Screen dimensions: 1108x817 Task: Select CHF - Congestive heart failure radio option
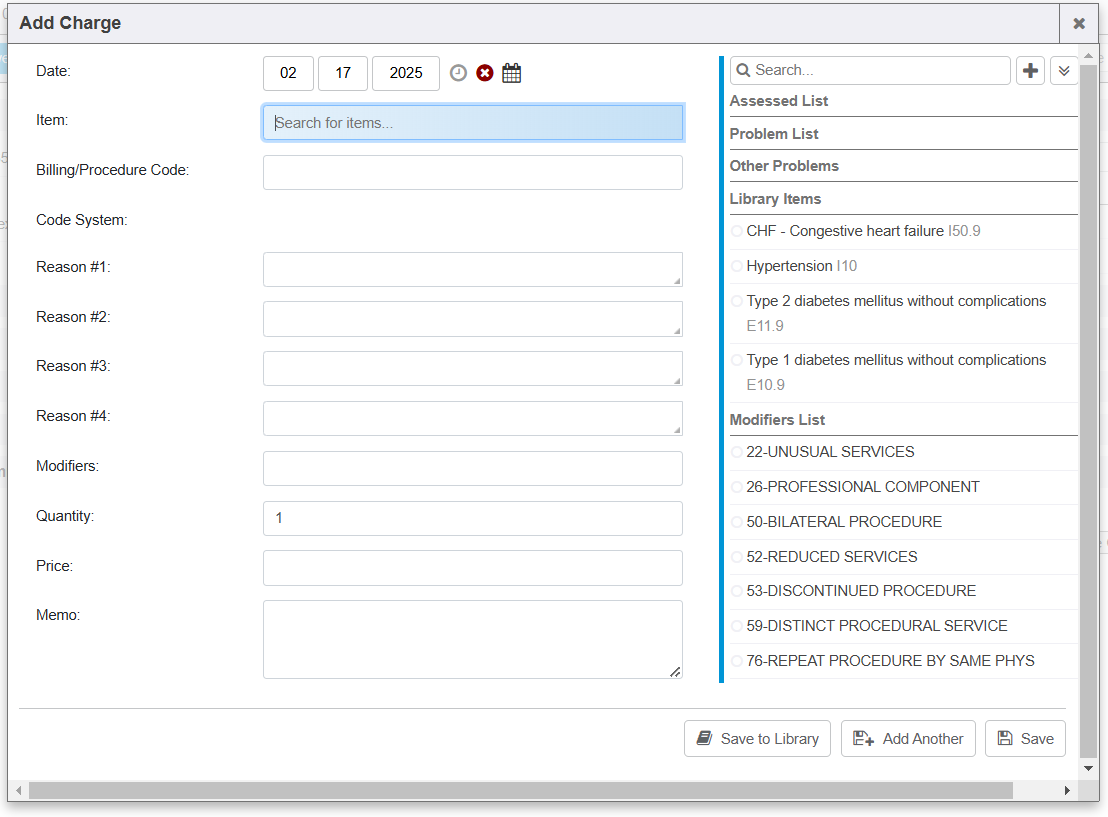737,232
